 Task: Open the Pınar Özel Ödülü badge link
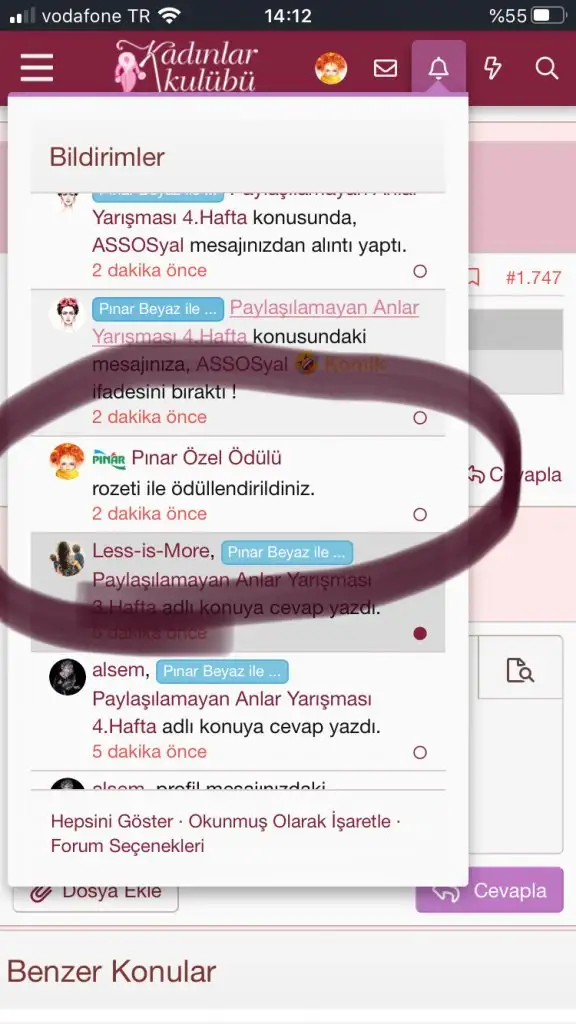coord(206,458)
